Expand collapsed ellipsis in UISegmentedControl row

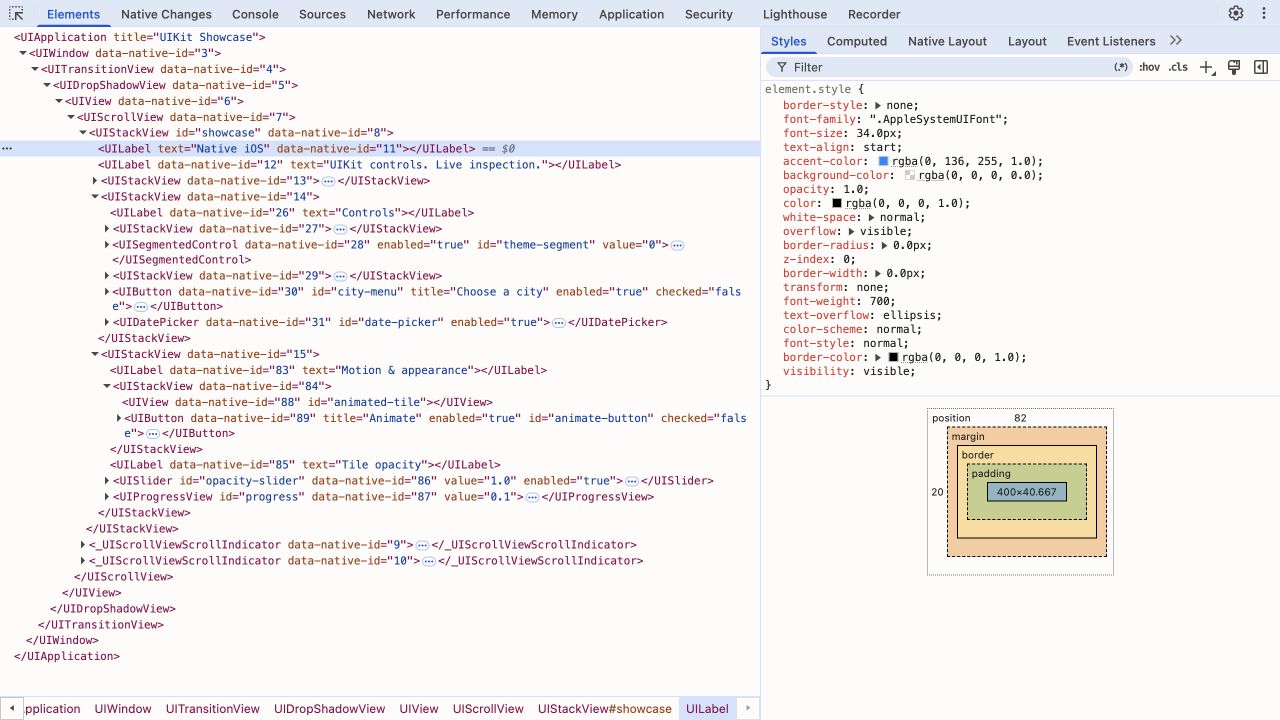[677, 245]
